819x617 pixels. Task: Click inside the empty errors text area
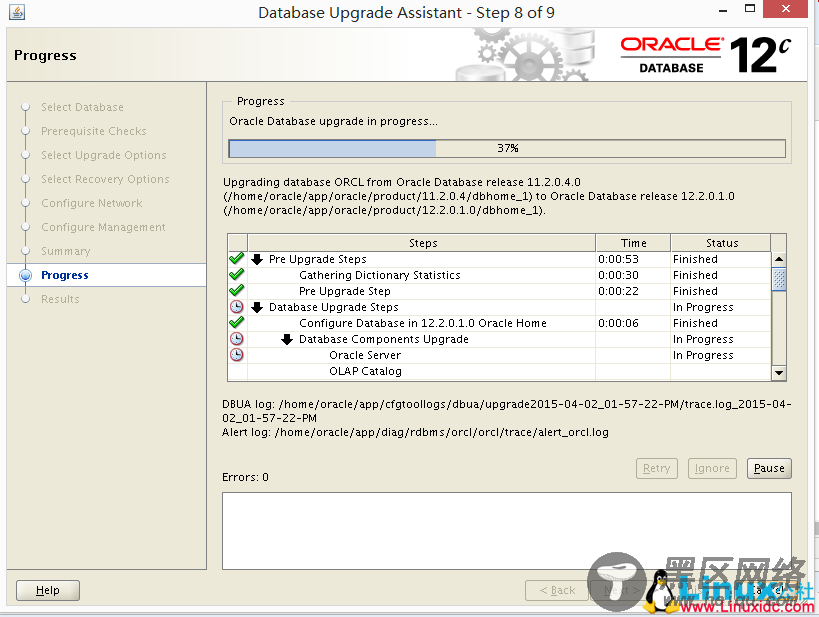click(507, 531)
